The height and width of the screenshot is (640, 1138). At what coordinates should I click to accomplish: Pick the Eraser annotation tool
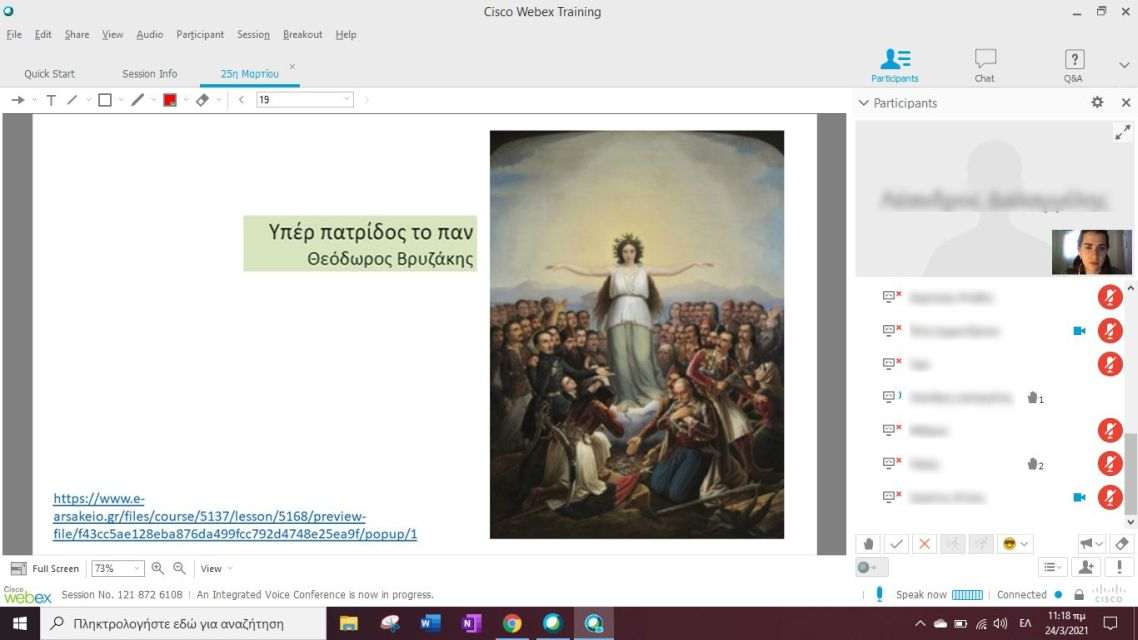202,100
